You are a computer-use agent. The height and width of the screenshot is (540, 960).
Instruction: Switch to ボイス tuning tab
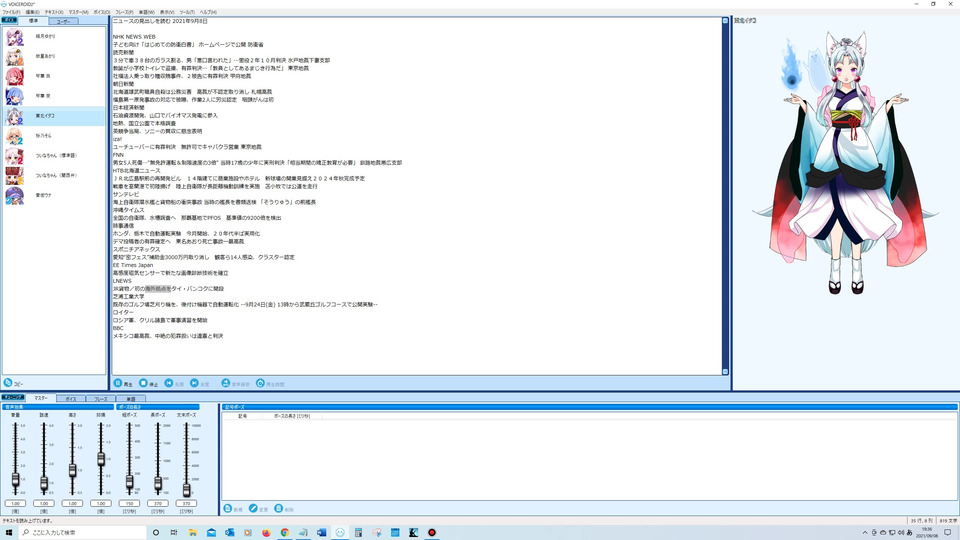(x=71, y=399)
